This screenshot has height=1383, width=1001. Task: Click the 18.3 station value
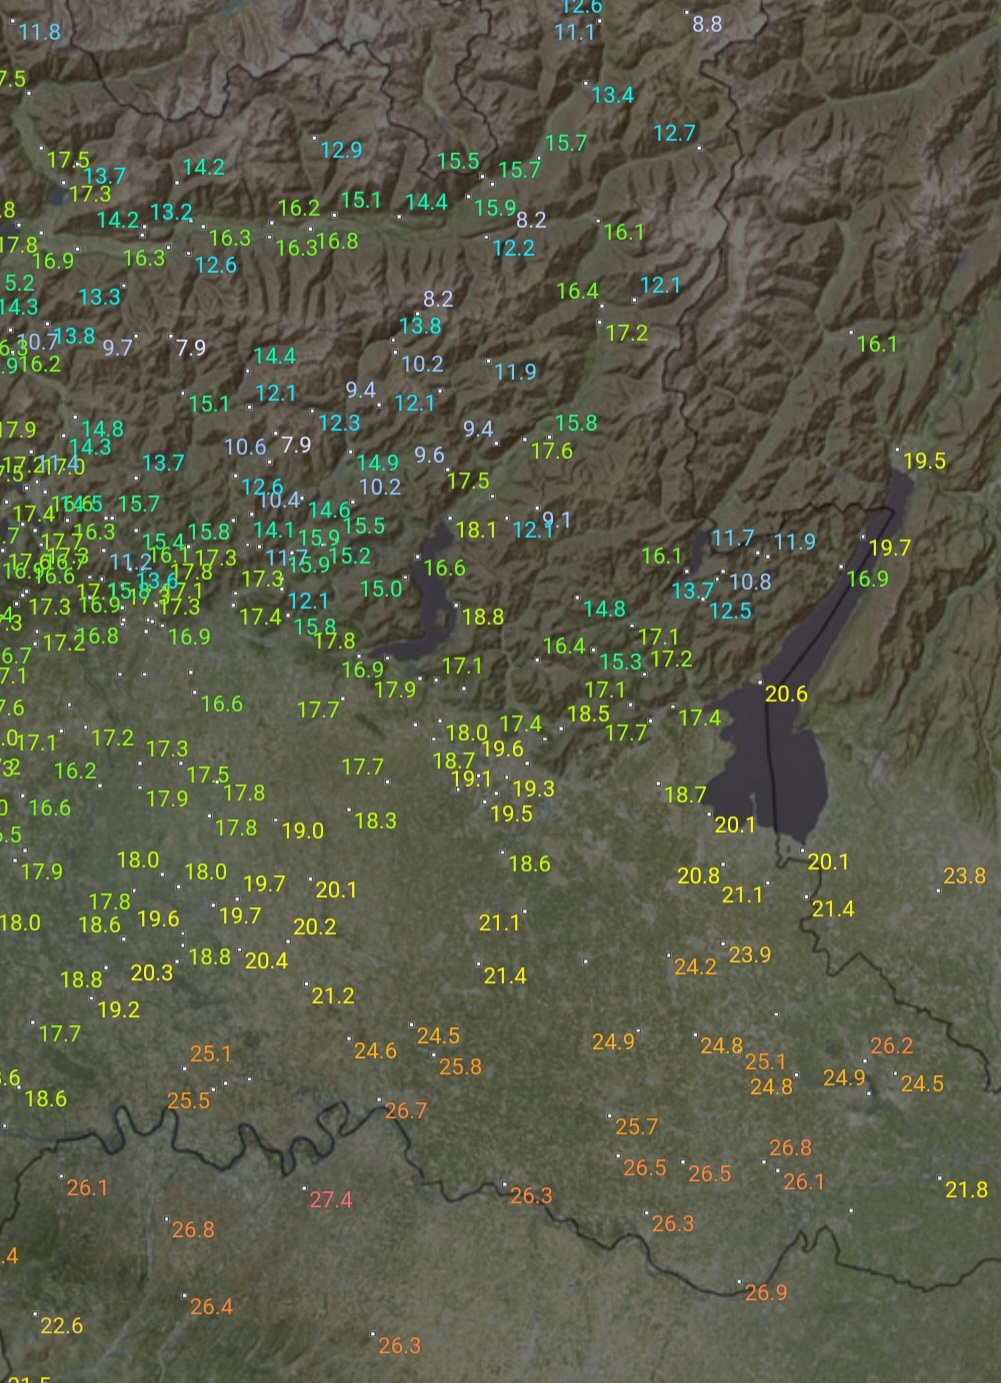click(x=376, y=821)
